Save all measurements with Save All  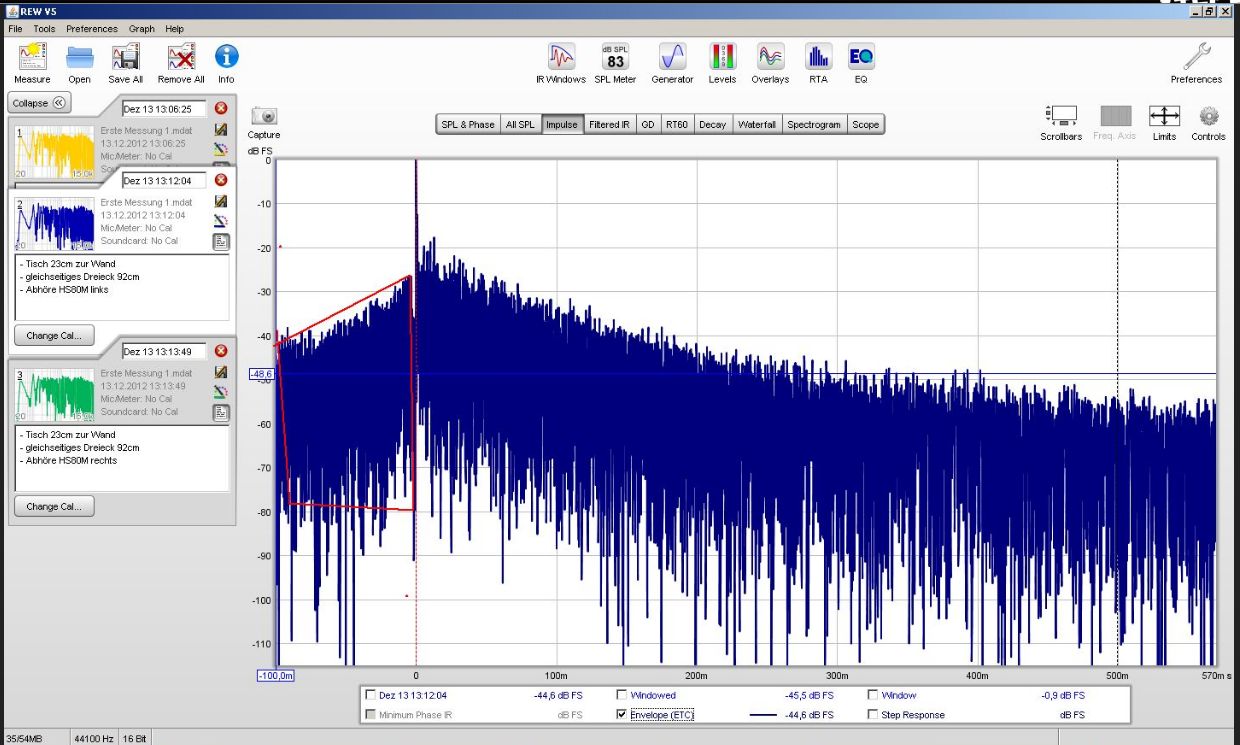click(126, 64)
